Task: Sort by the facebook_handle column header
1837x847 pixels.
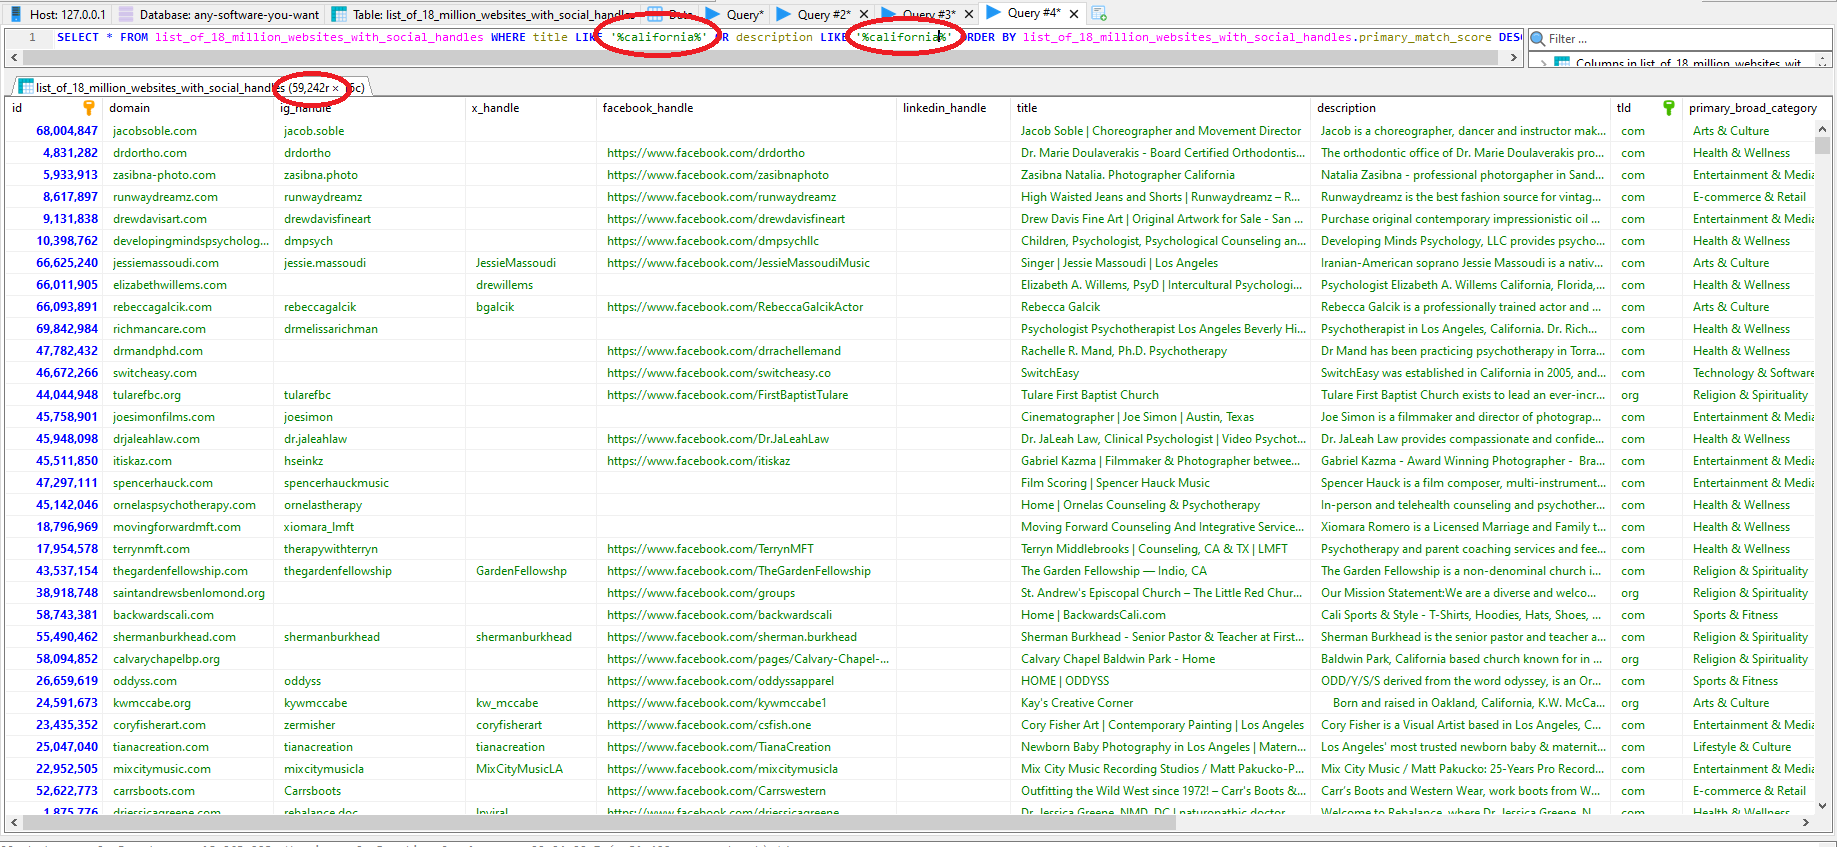Action: click(746, 108)
